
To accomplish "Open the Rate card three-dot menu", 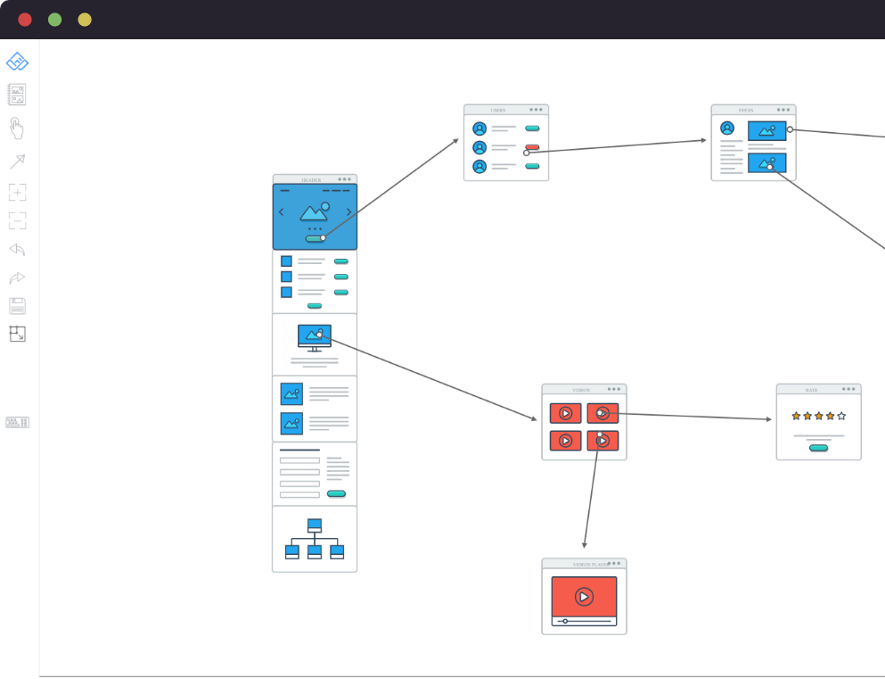I will tap(848, 389).
